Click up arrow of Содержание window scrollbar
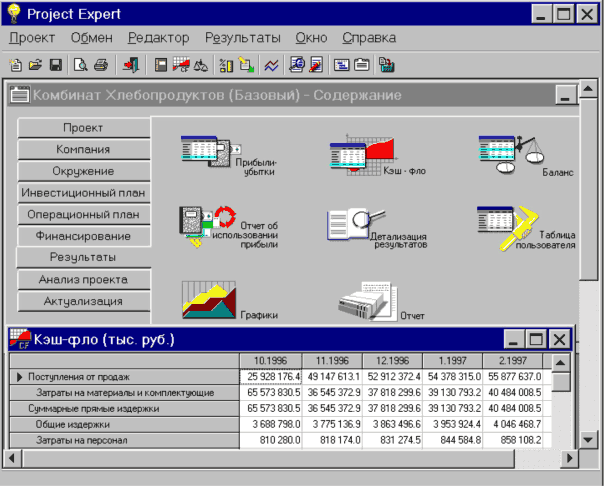The width and height of the screenshot is (604, 486). tap(588, 89)
